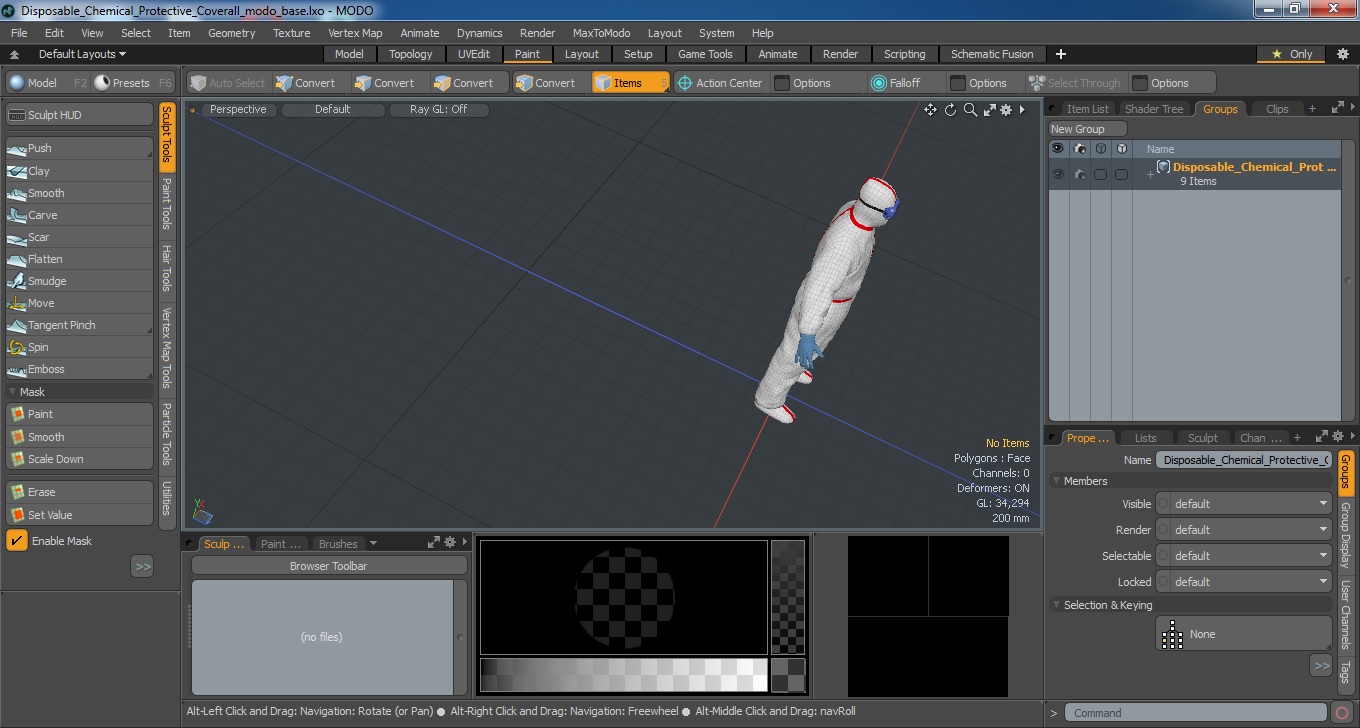Collapse the Members section
Screen dimensions: 1360x728
click(1056, 481)
